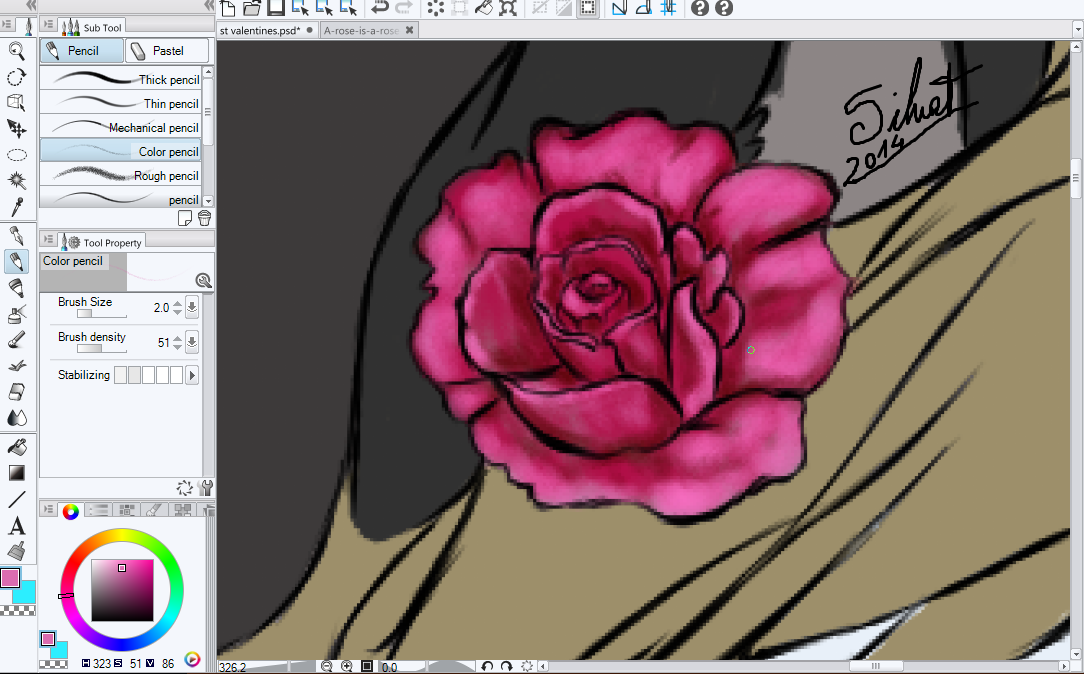This screenshot has width=1084, height=678.
Task: Select the Airbrush tool
Action: pos(17,314)
